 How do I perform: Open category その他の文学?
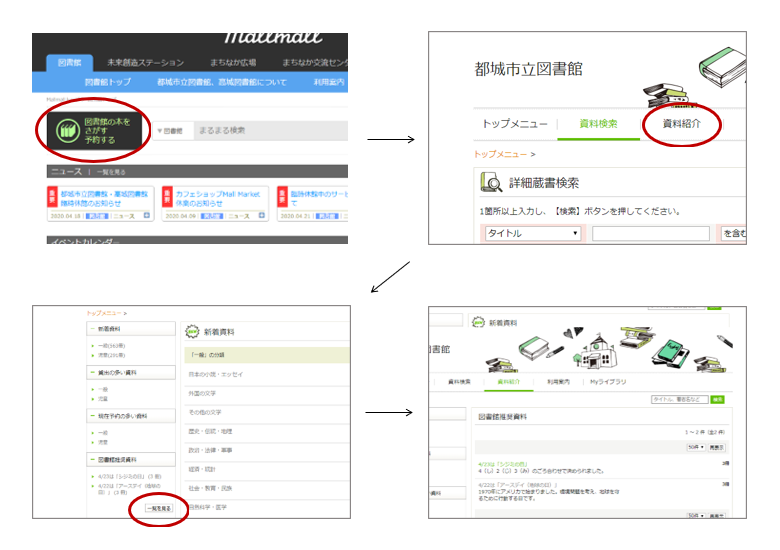click(x=205, y=412)
